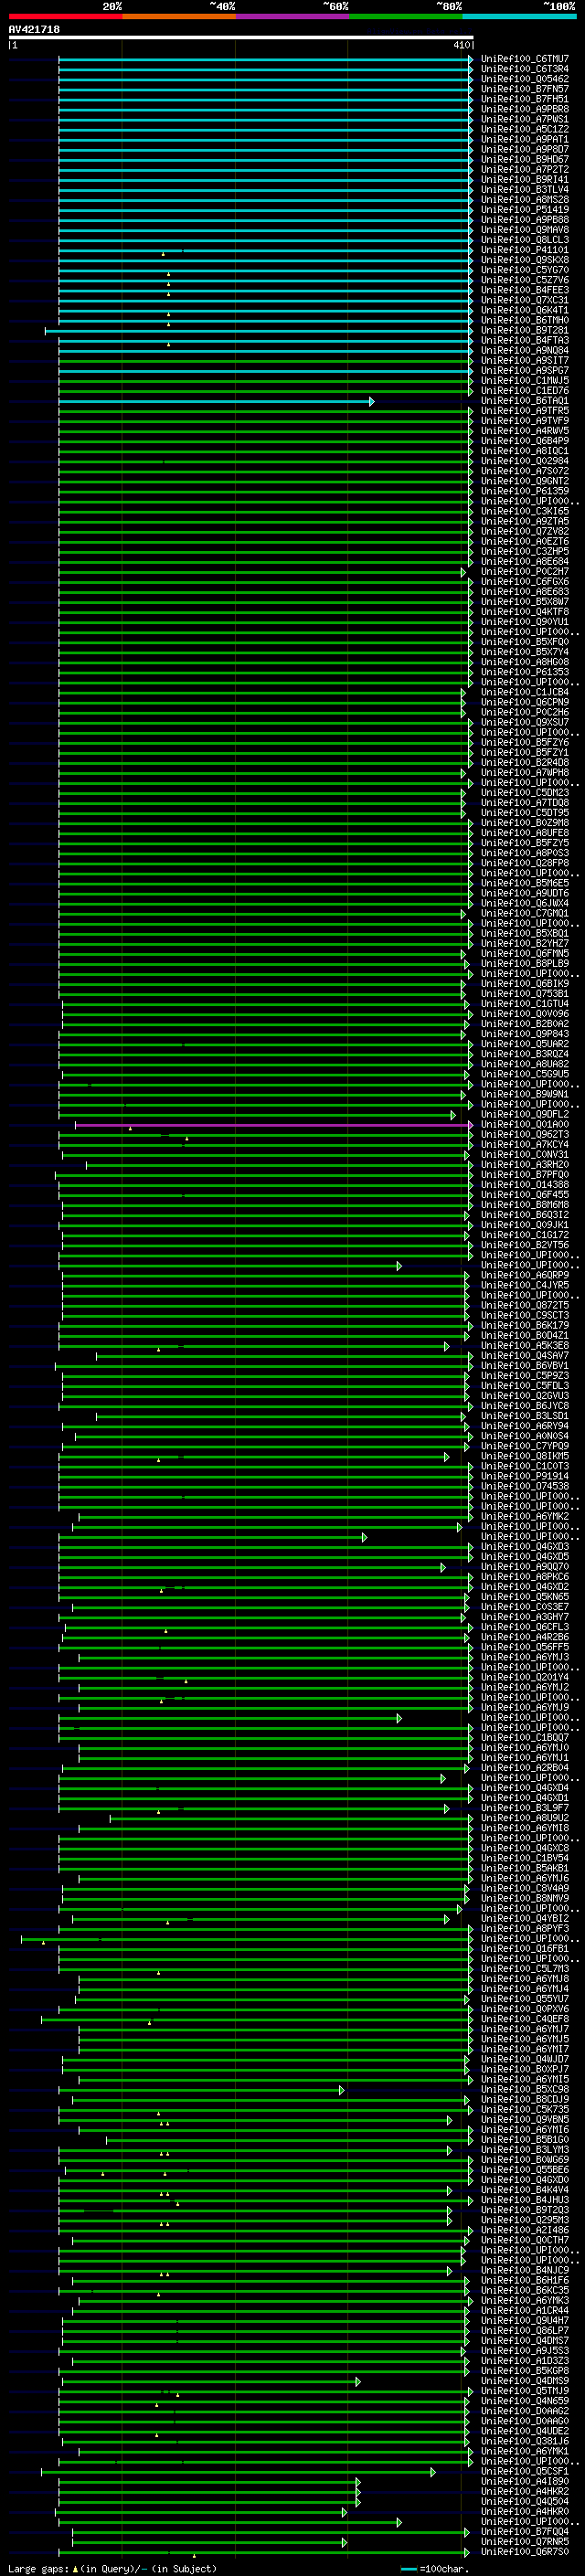The width and height of the screenshot is (585, 2576).
Task: Choose UniRef100_P41101 in the hit list
Action: (x=525, y=250)
